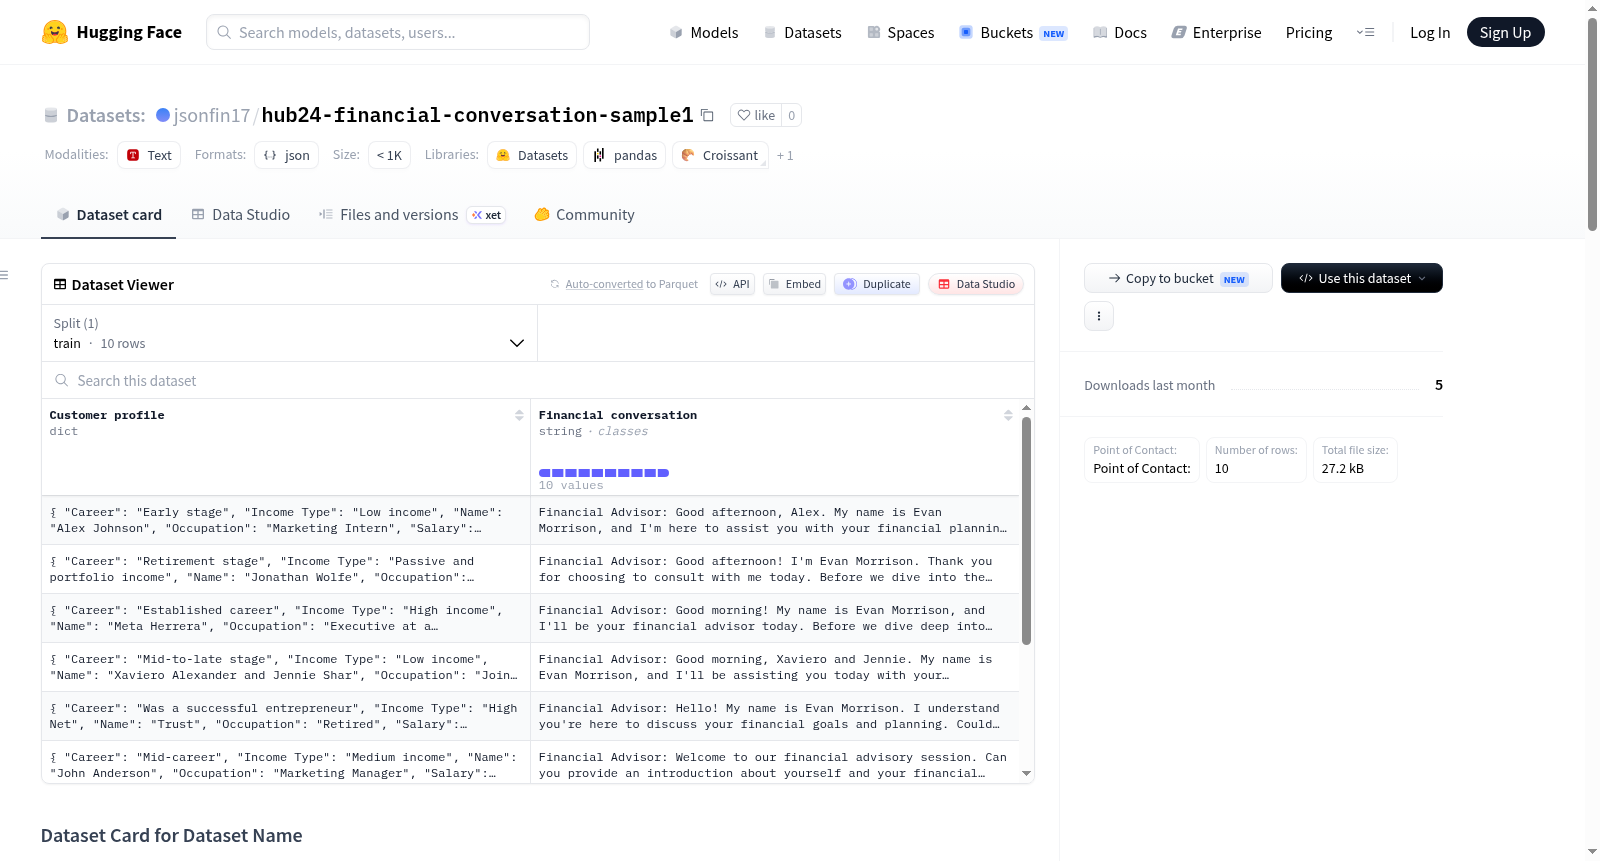Show the +1 more libraries
Image resolution: width=1600 pixels, height=861 pixels.
click(x=785, y=155)
